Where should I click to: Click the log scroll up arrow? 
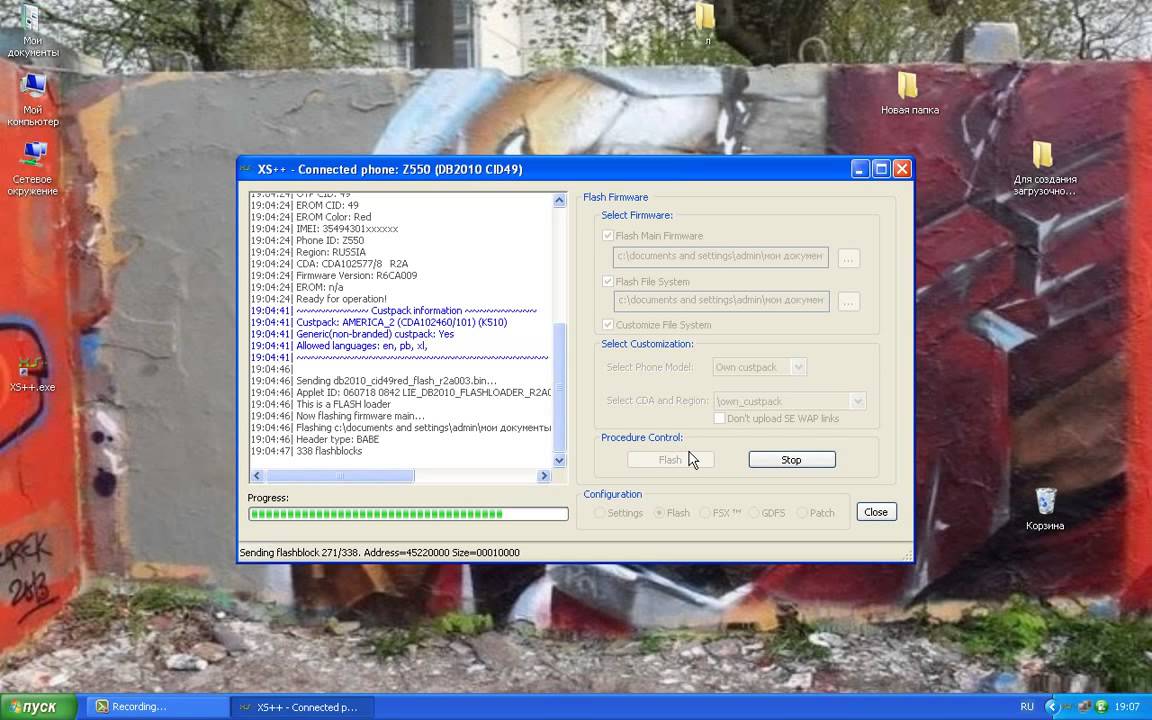[559, 201]
